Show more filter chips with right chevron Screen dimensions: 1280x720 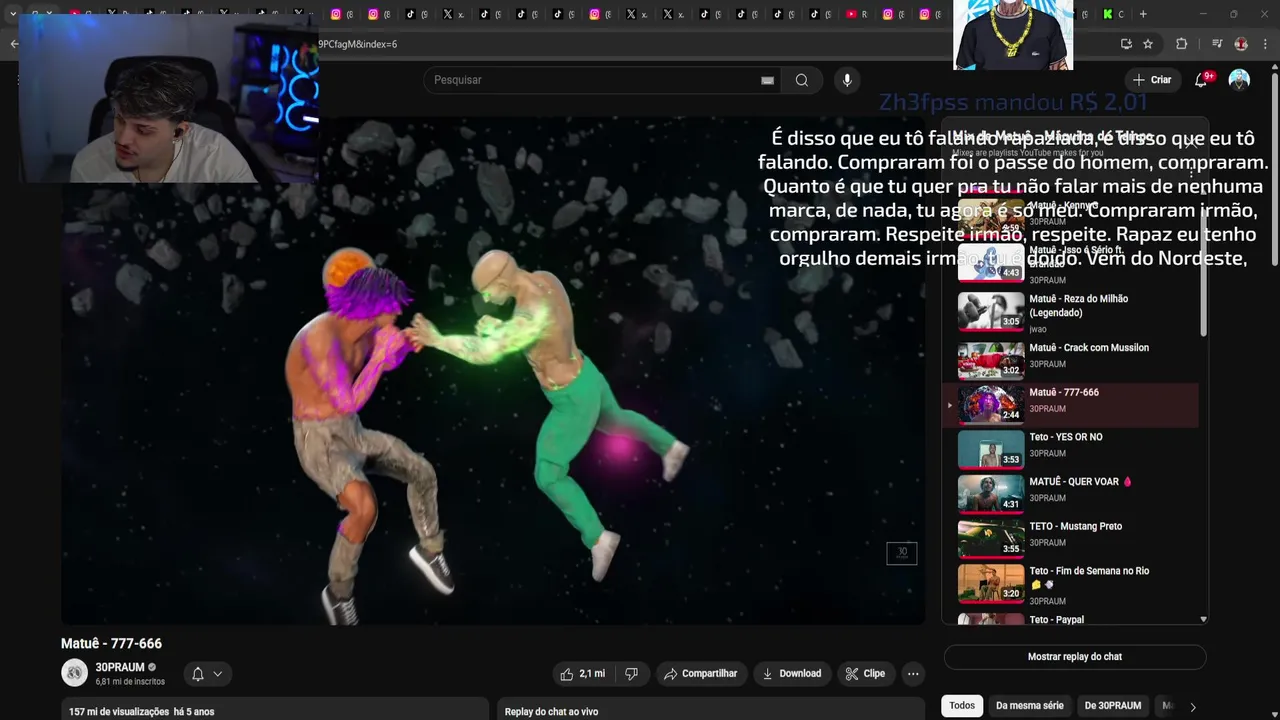[x=1193, y=706]
